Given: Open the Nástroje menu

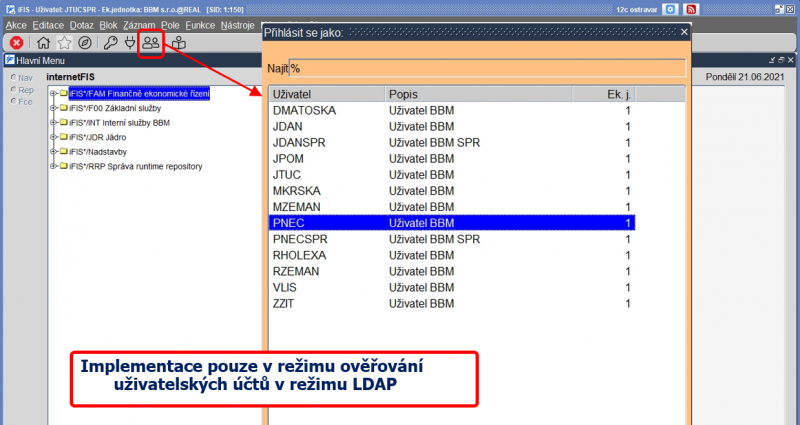Looking at the screenshot, I should point(237,26).
